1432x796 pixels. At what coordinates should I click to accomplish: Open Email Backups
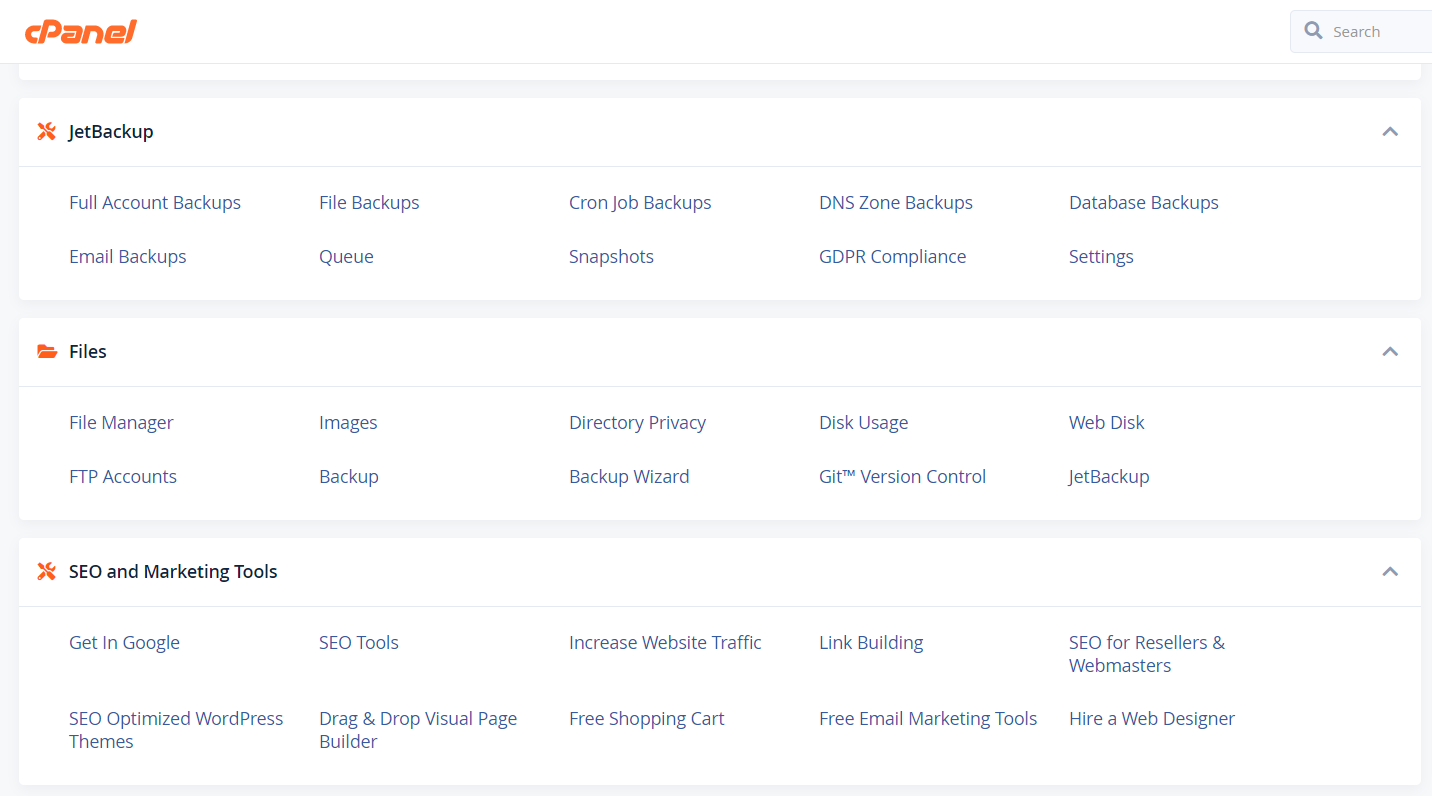[x=128, y=256]
